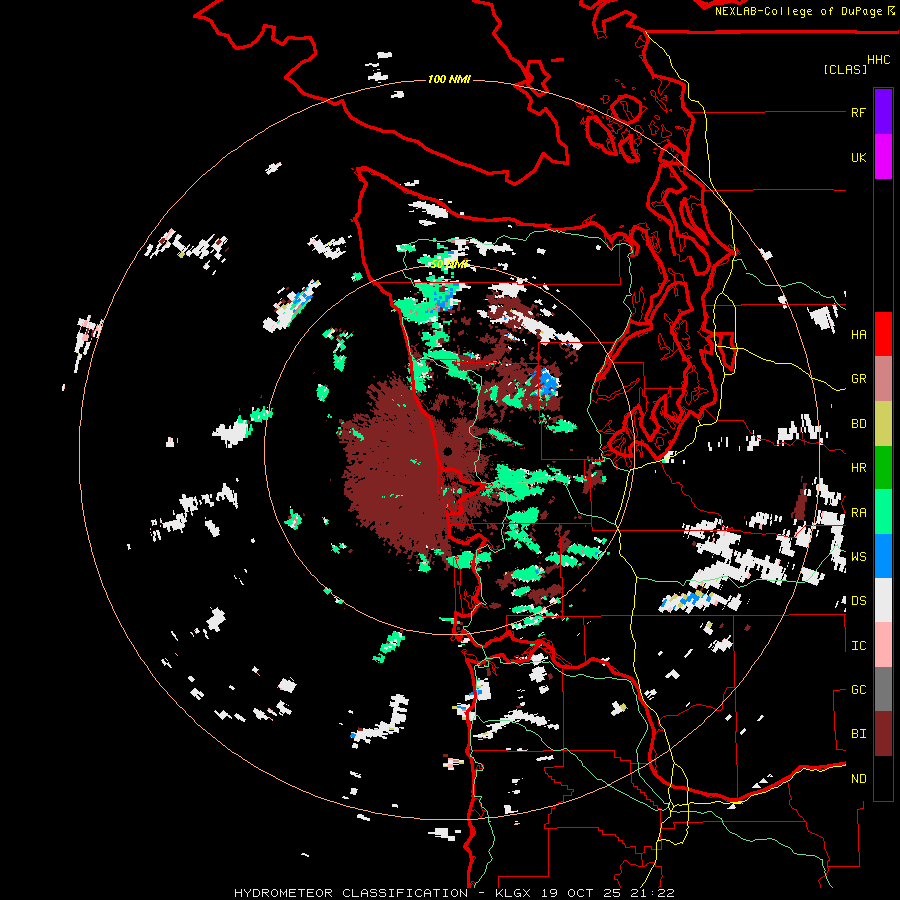Click the UK legend label
Image resolution: width=900 pixels, height=900 pixels.
[x=858, y=157]
